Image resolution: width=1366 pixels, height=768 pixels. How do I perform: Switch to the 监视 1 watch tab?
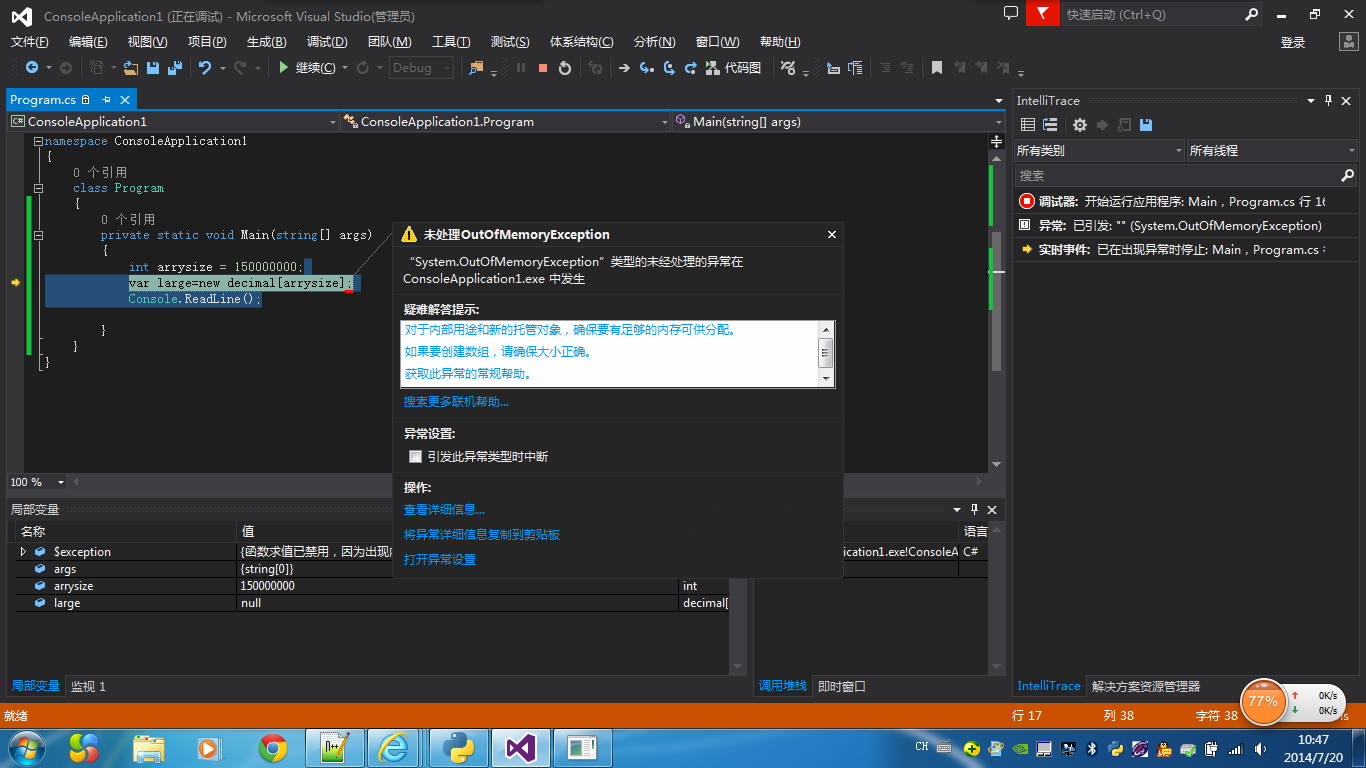click(x=88, y=686)
